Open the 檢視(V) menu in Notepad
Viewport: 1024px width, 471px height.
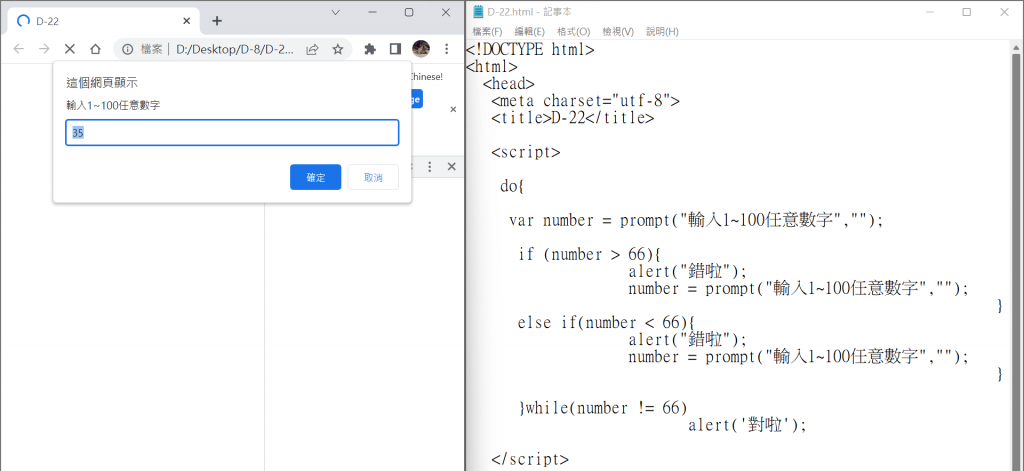pyautogui.click(x=618, y=31)
